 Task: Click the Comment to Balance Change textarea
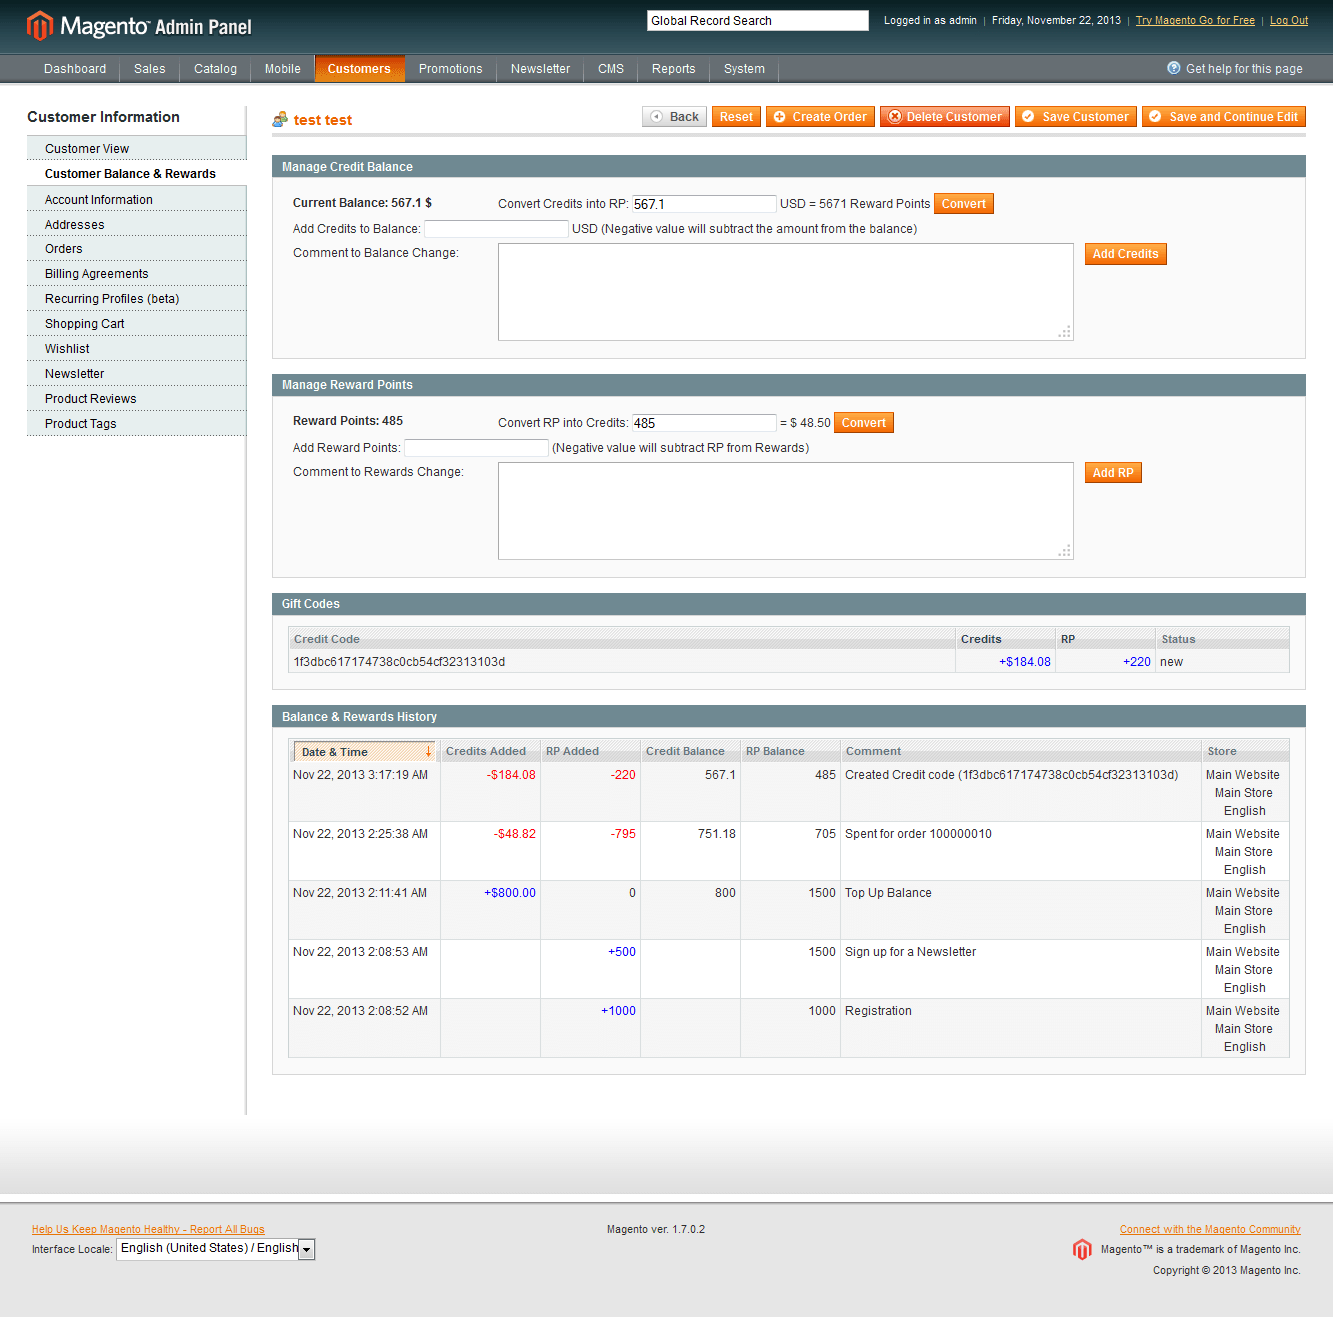(x=785, y=291)
